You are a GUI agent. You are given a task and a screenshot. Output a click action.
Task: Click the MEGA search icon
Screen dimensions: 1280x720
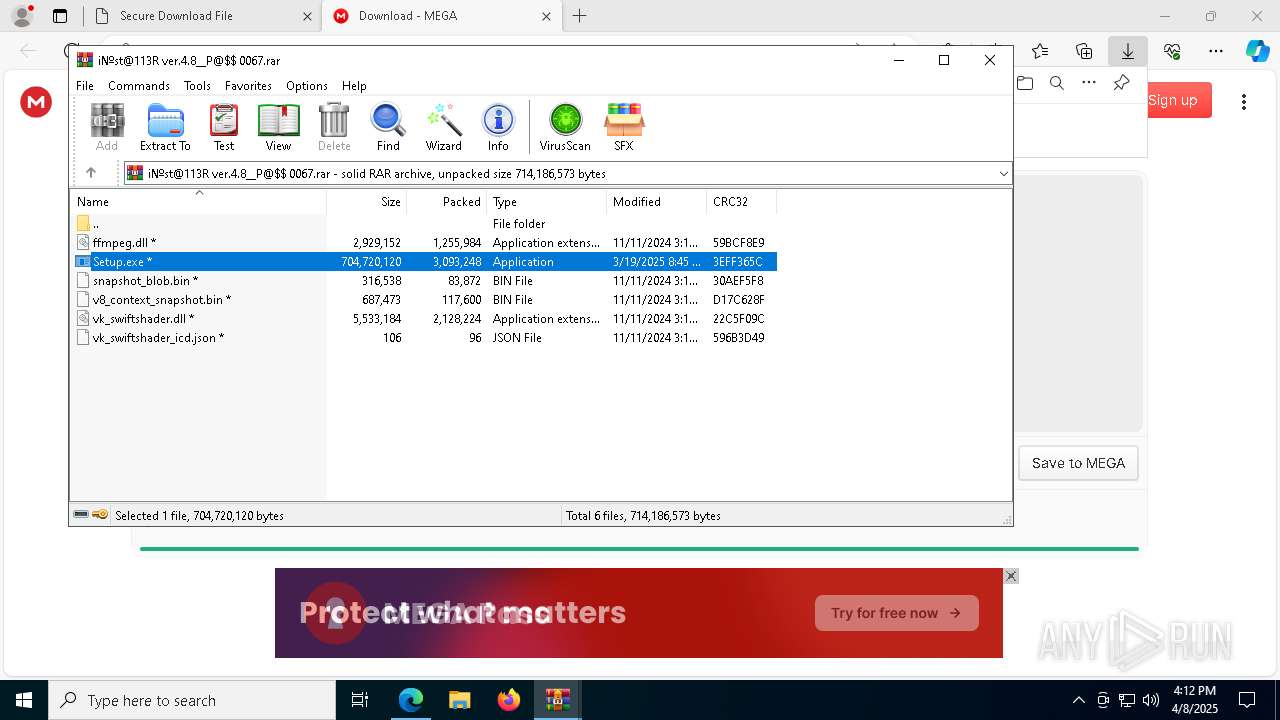1057,83
